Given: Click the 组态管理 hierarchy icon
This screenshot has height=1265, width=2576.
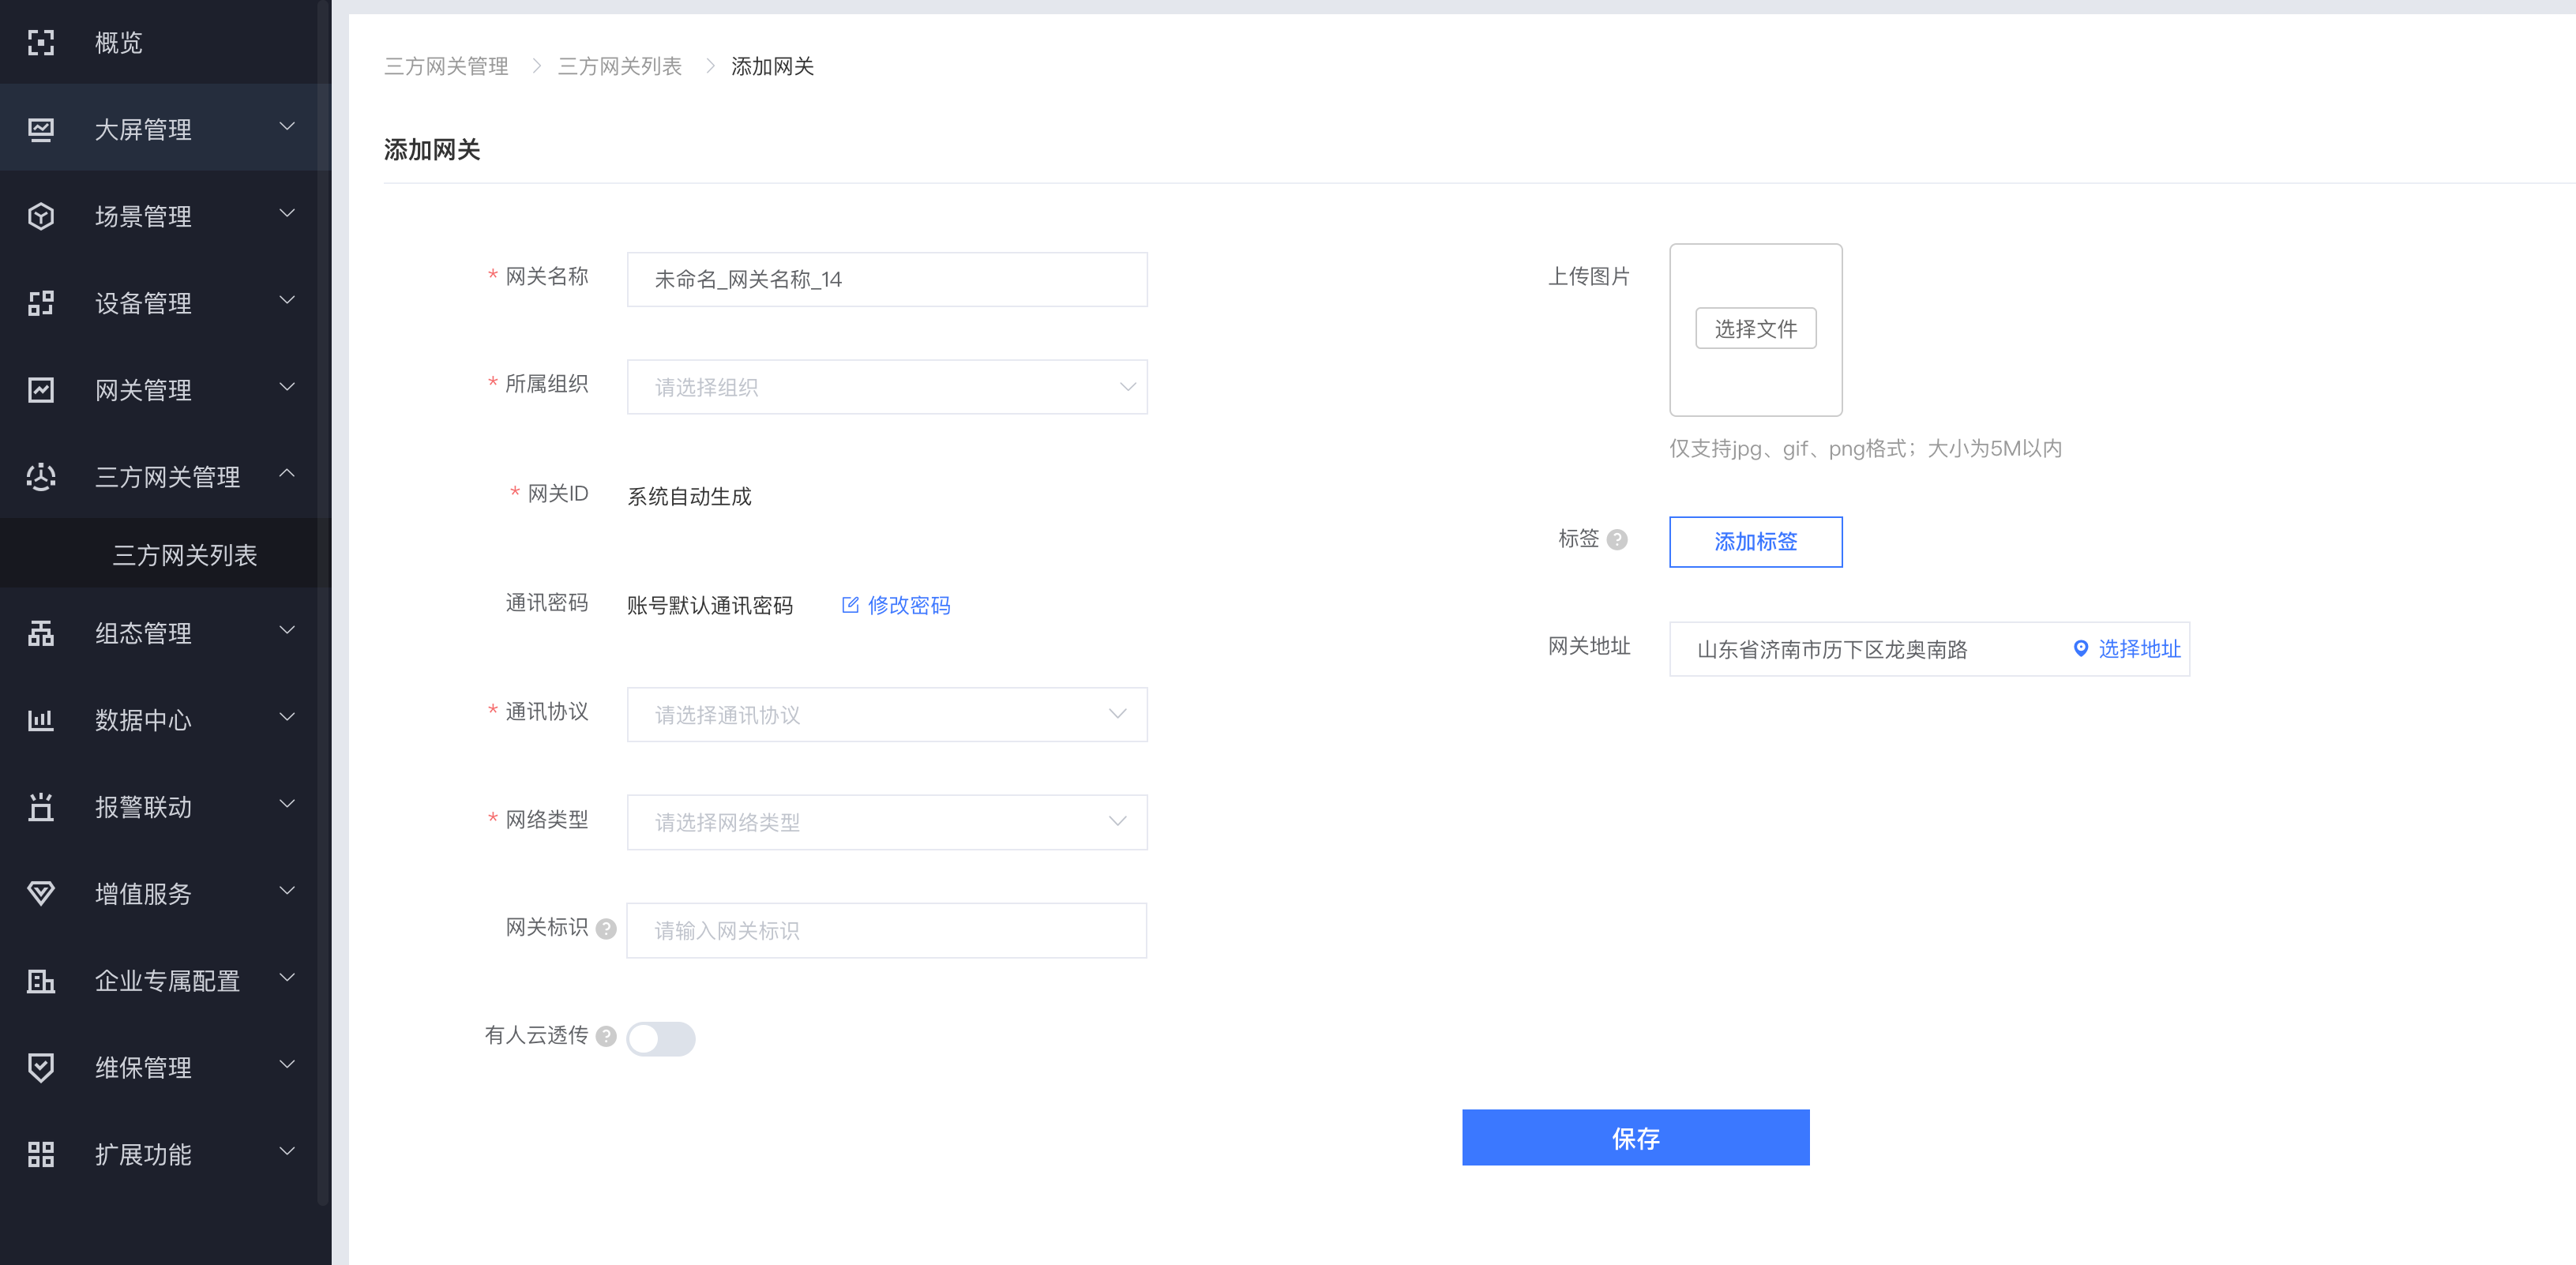Looking at the screenshot, I should [x=41, y=633].
